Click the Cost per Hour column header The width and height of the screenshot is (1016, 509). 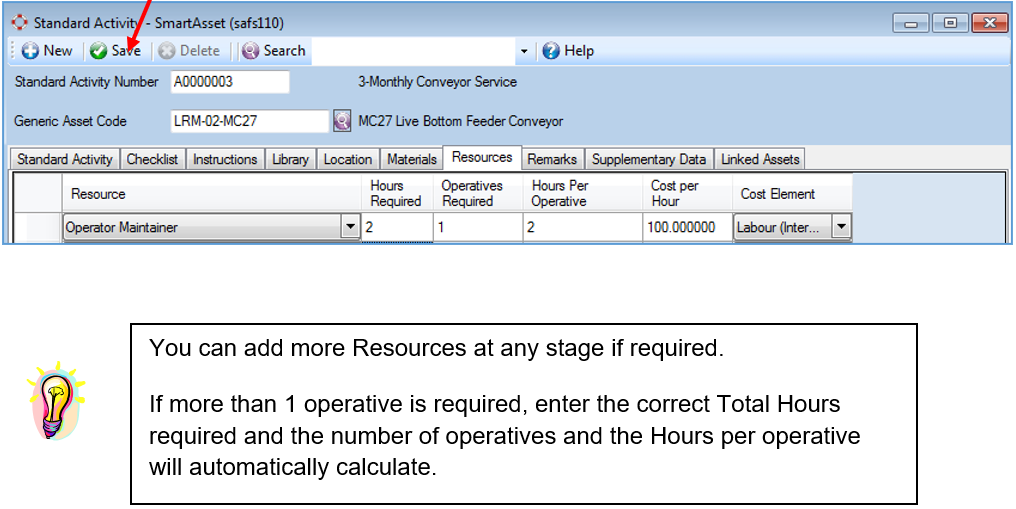(x=687, y=194)
